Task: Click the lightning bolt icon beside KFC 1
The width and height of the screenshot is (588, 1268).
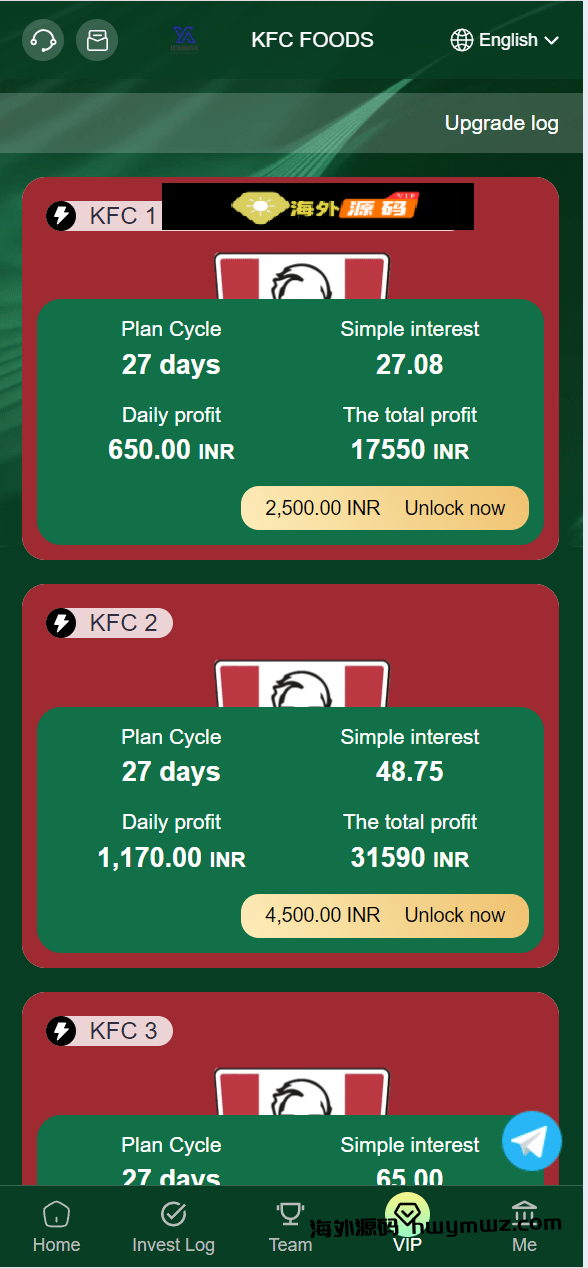Action: [x=61, y=215]
